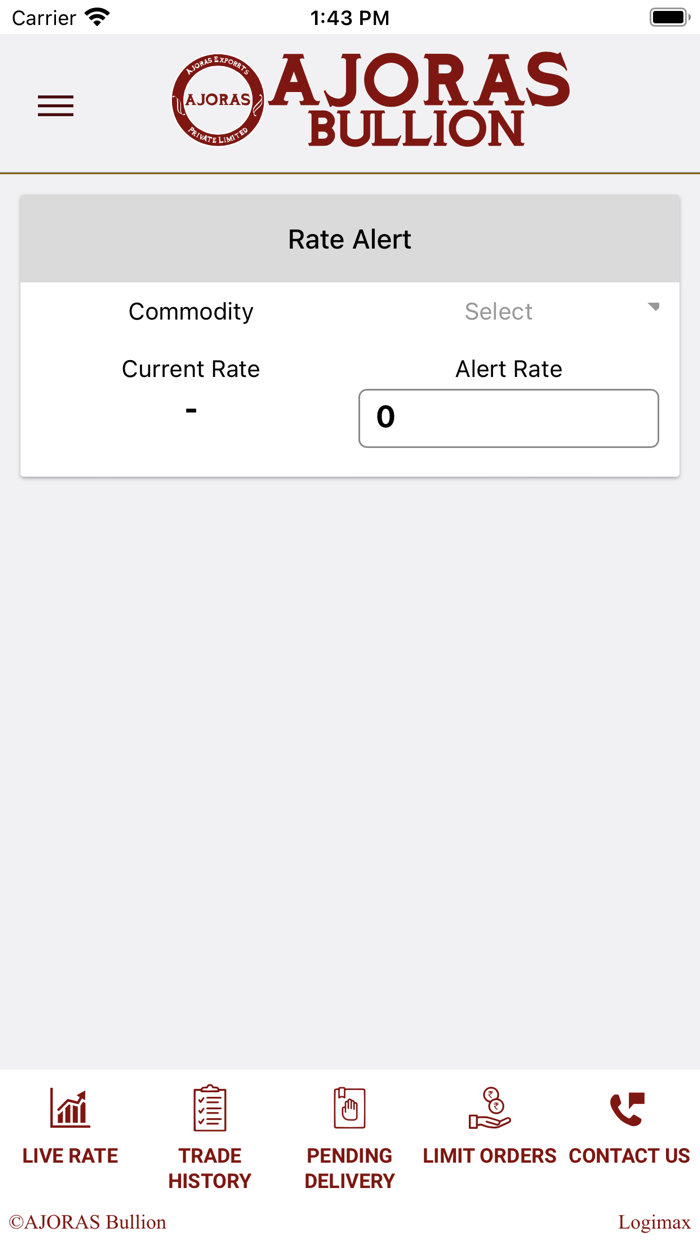The height and width of the screenshot is (1244, 700).
Task: Go to PENDING DELIVERY tab
Action: coord(350,1168)
